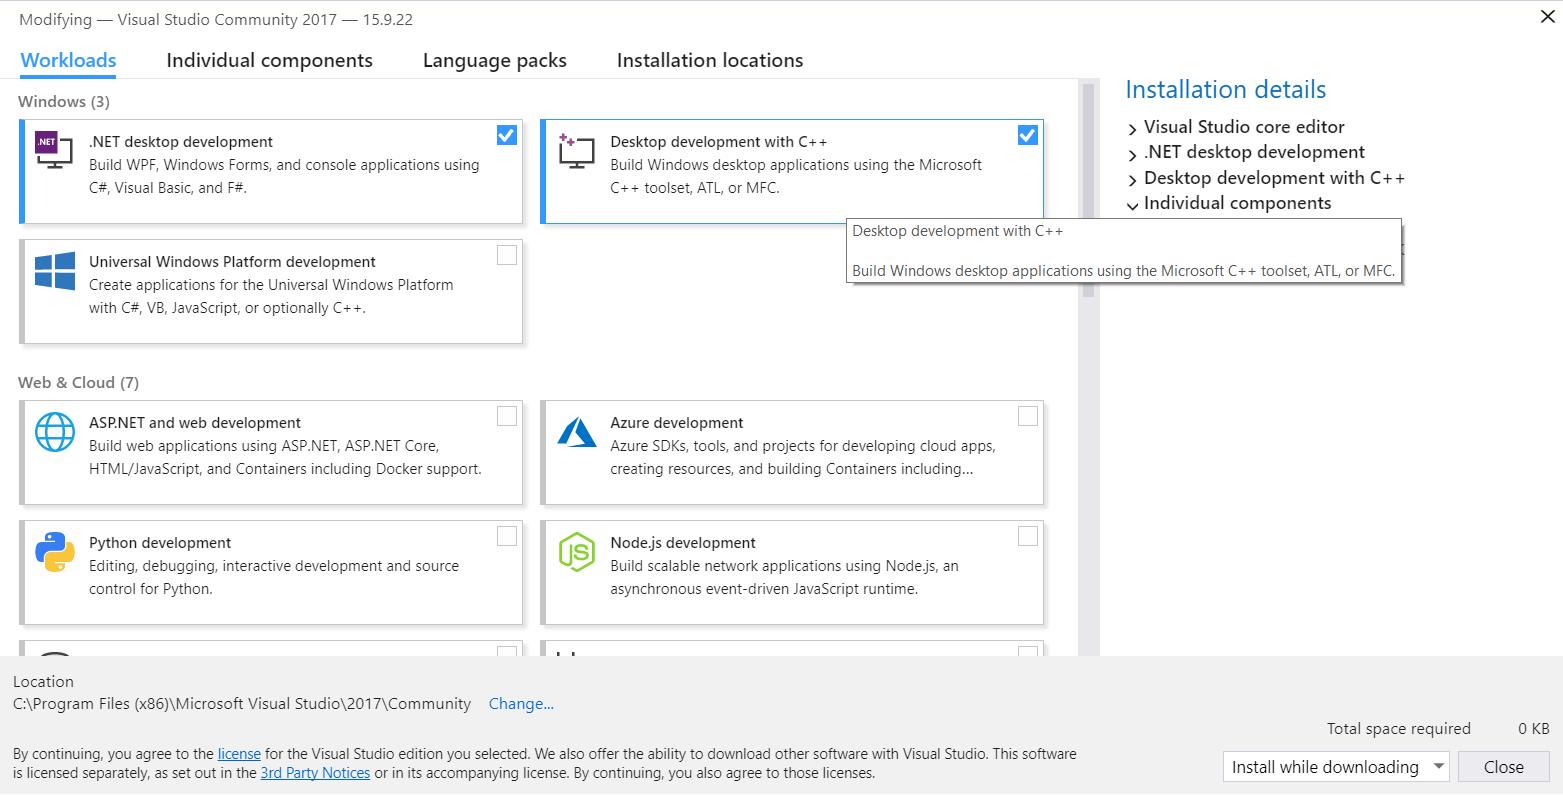
Task: Close the Modifying window with X
Action: pyautogui.click(x=1547, y=17)
